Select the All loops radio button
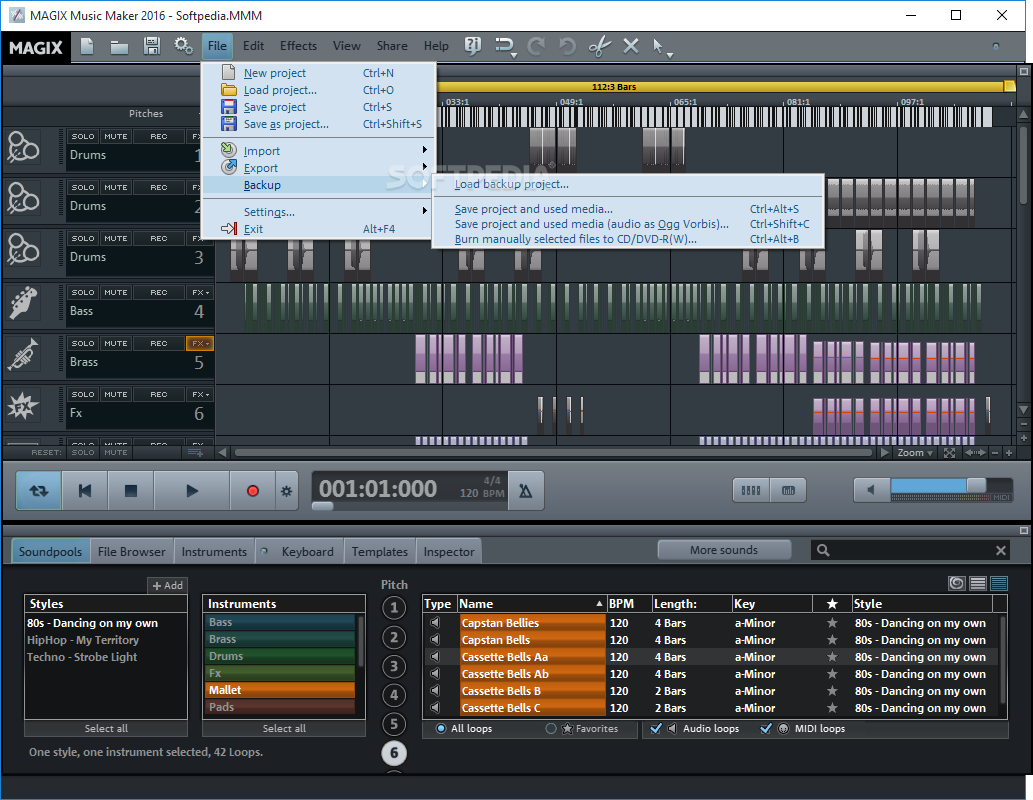The width and height of the screenshot is (1033, 800). click(x=441, y=729)
